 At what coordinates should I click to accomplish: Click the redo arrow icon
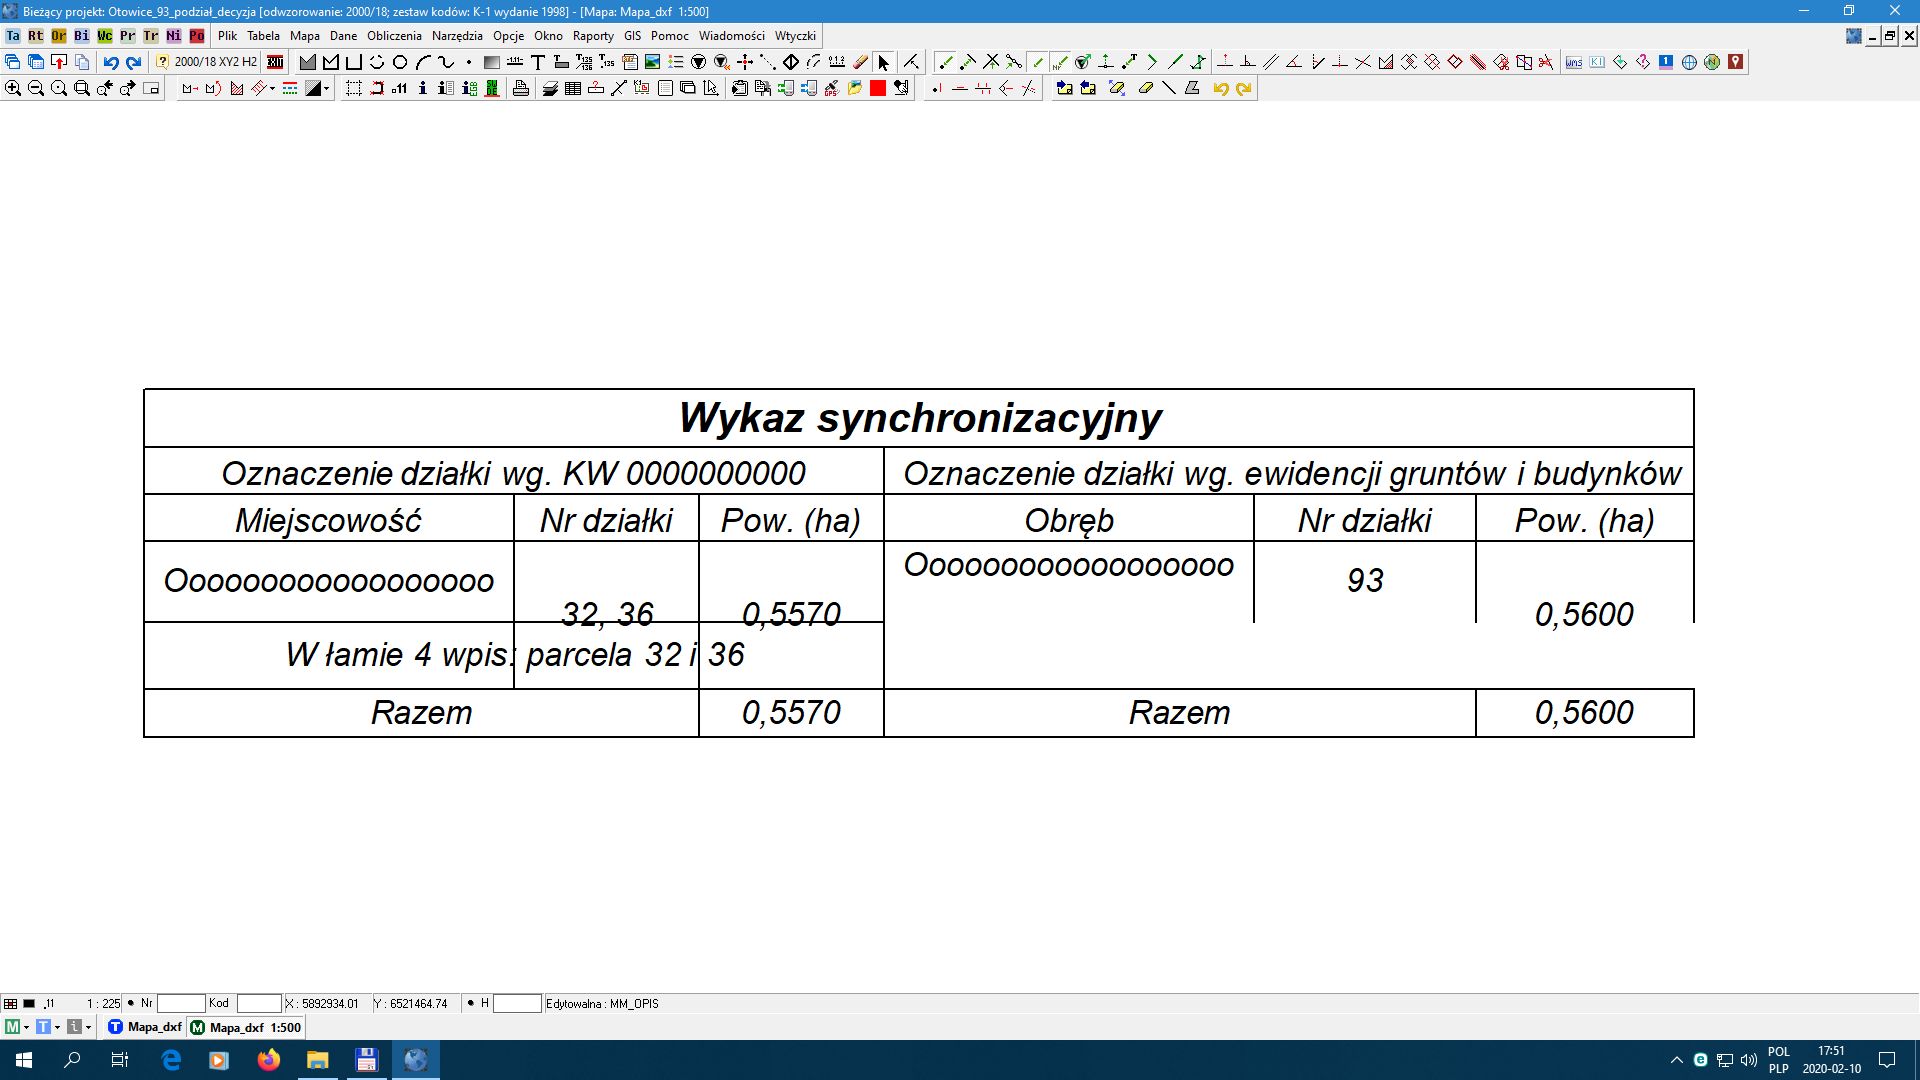[134, 62]
